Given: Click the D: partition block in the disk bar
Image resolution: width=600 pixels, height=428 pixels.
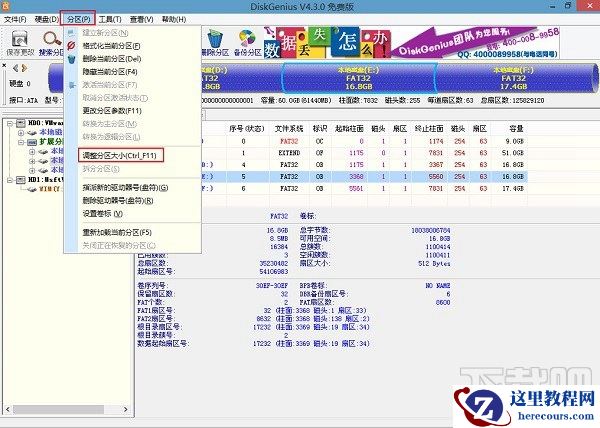Looking at the screenshot, I should tap(241, 78).
